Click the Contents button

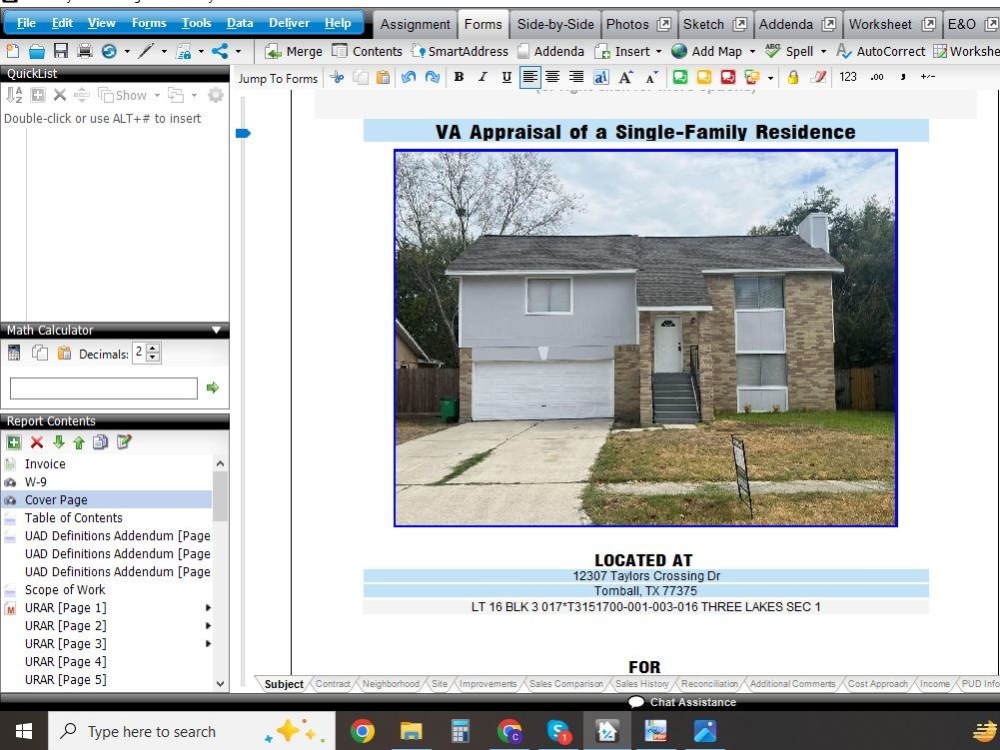367,51
